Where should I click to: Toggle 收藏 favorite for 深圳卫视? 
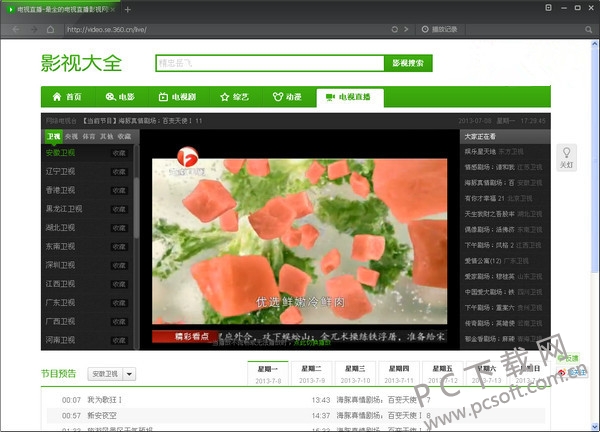pyautogui.click(x=119, y=266)
